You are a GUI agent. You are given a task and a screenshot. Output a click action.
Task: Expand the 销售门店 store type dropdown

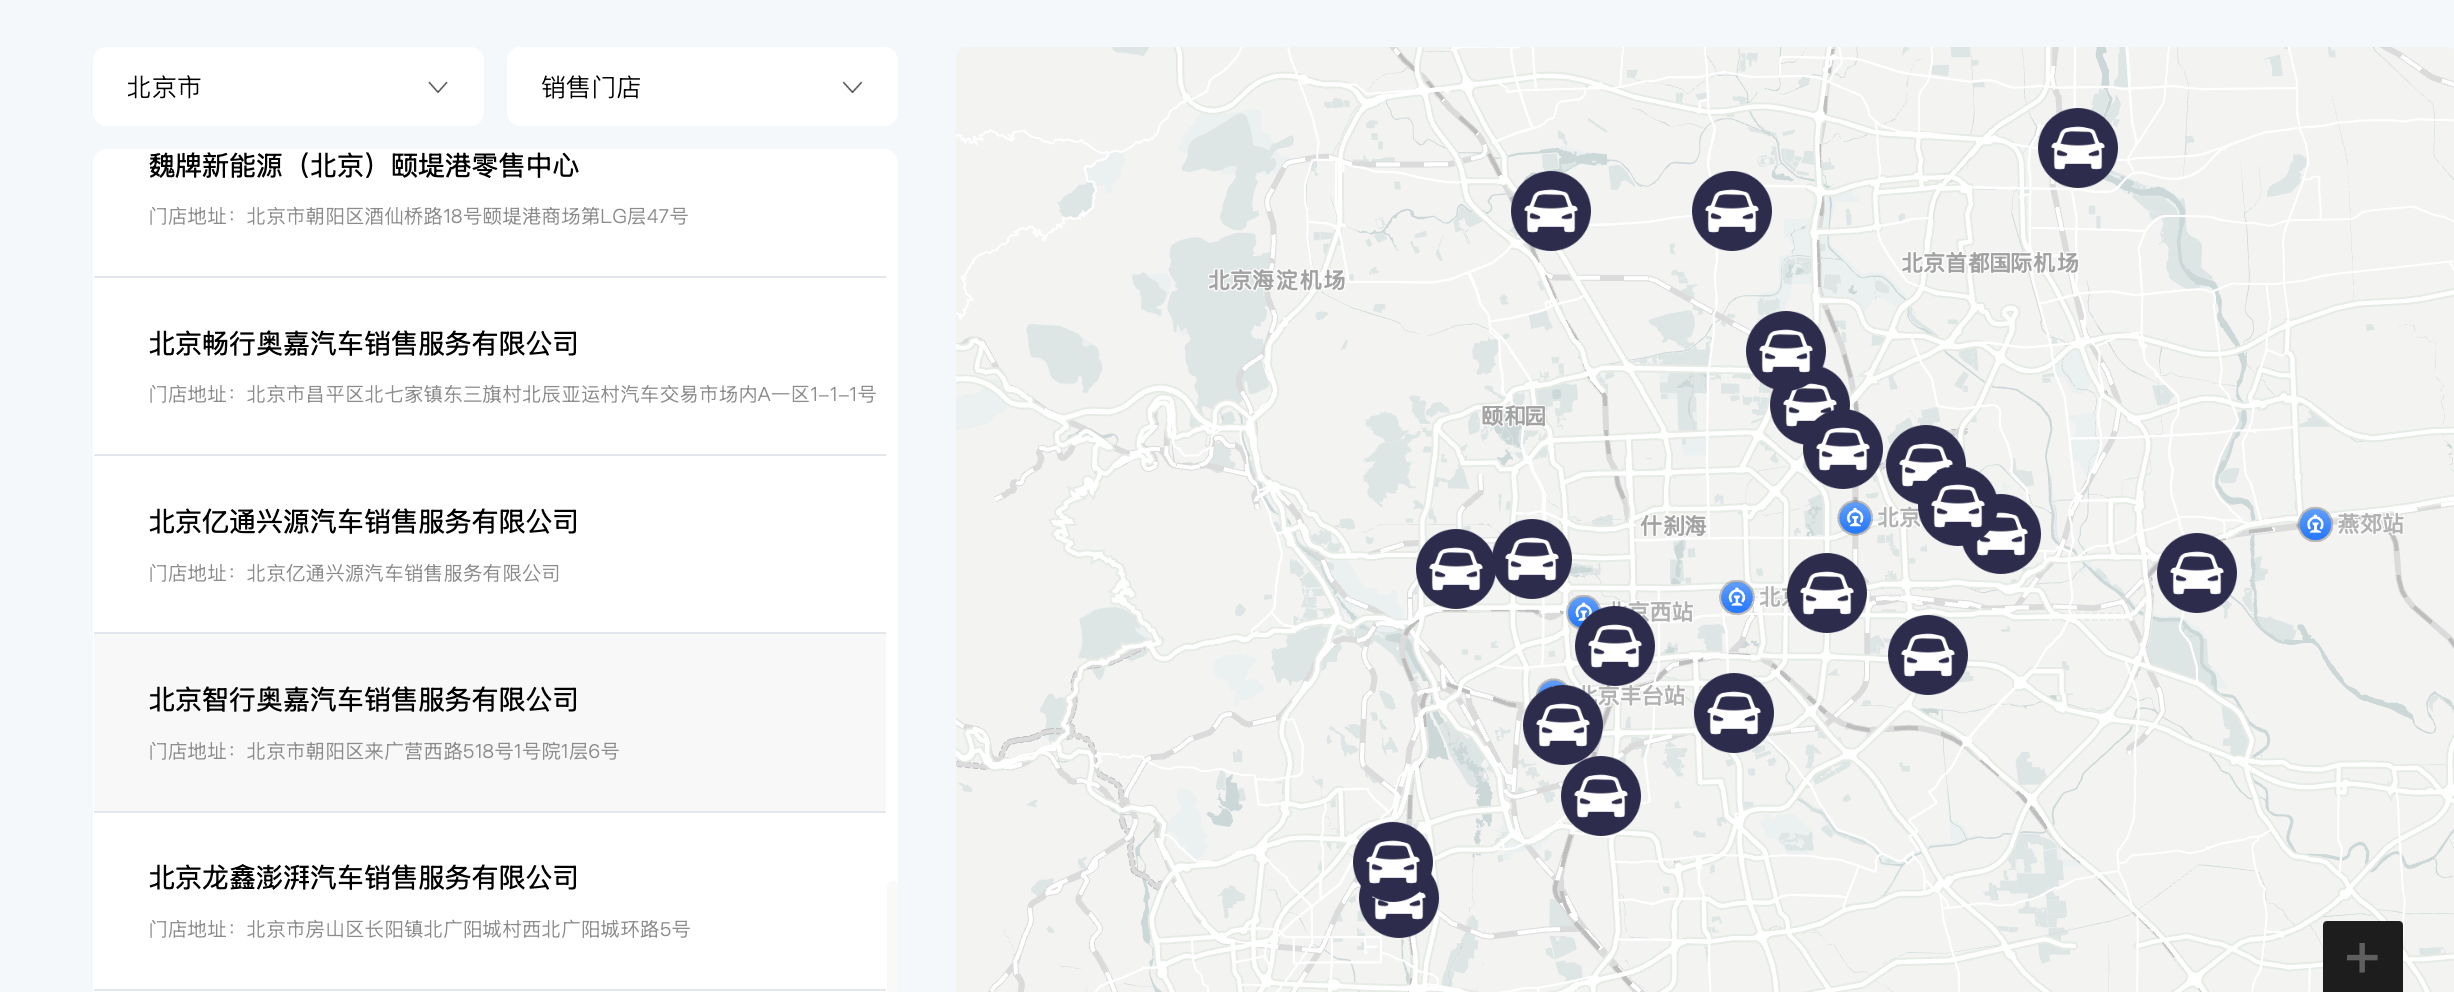click(x=701, y=87)
